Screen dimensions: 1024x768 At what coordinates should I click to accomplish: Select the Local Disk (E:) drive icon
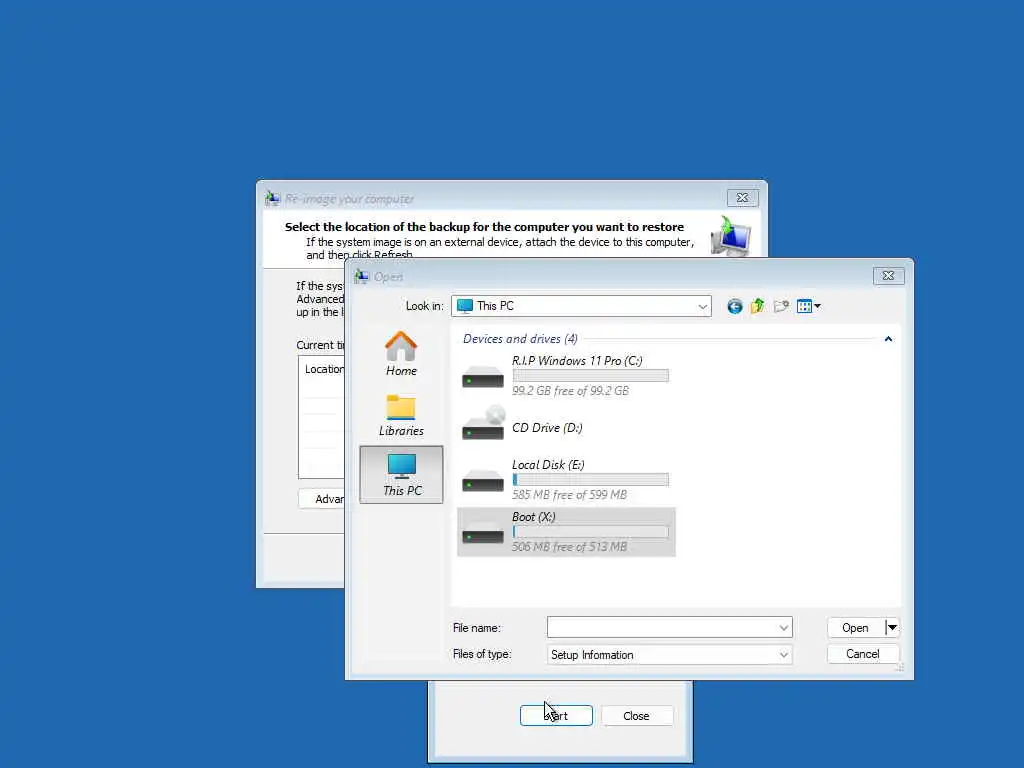(483, 480)
